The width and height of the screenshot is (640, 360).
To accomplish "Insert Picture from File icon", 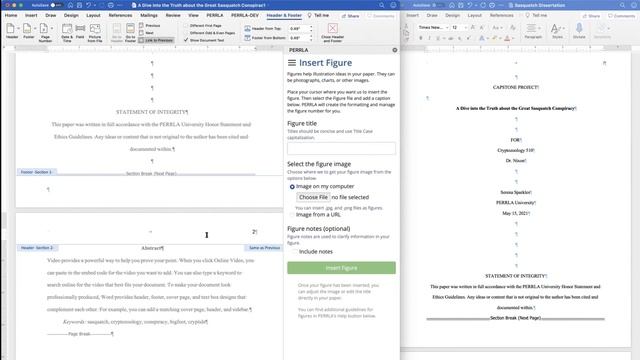I will [95, 29].
